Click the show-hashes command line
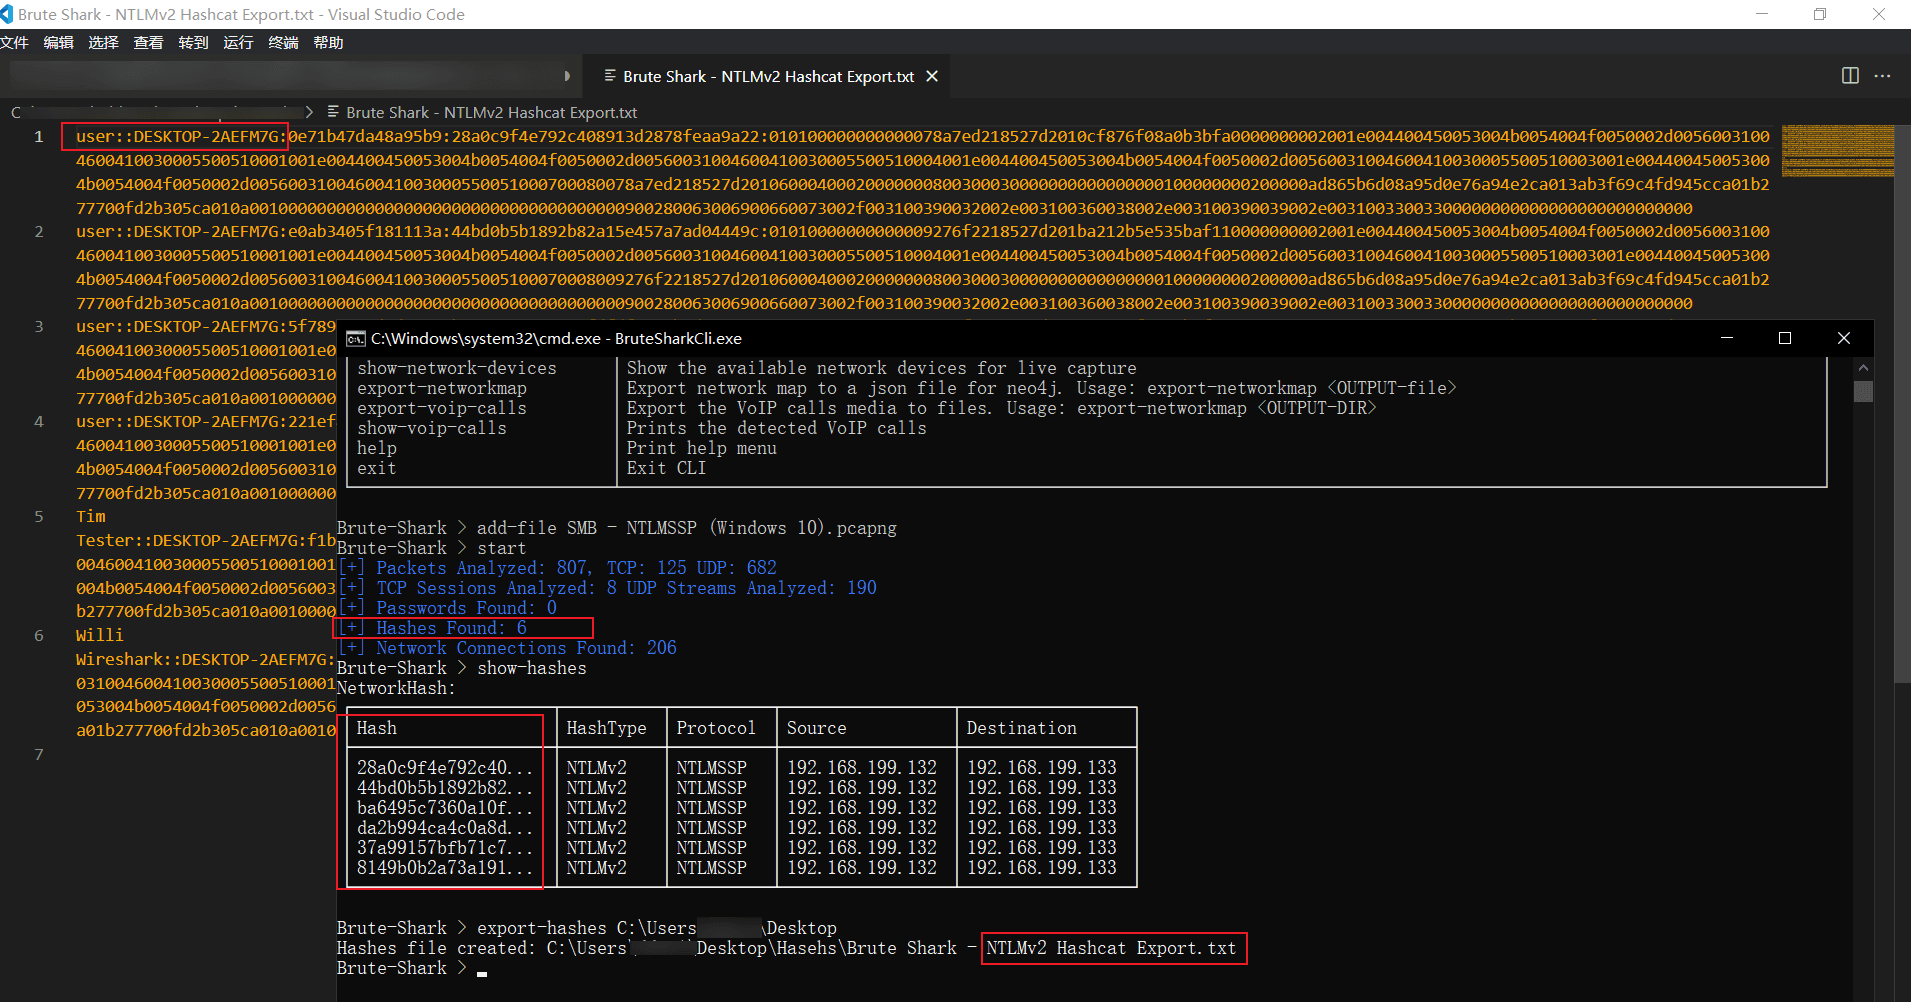Screen dimensions: 1911x1002 click(x=462, y=668)
